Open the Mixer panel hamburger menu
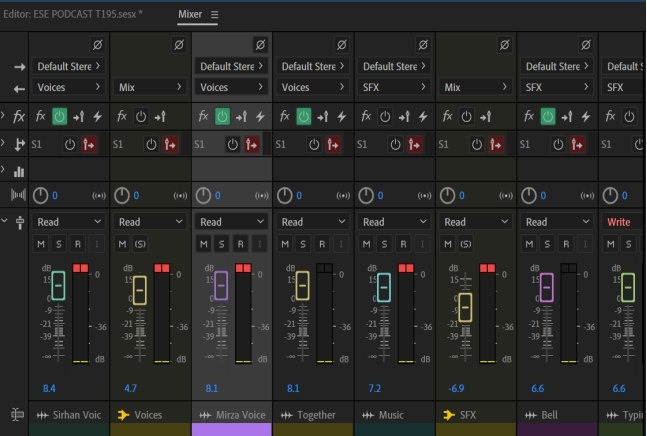 [x=214, y=16]
